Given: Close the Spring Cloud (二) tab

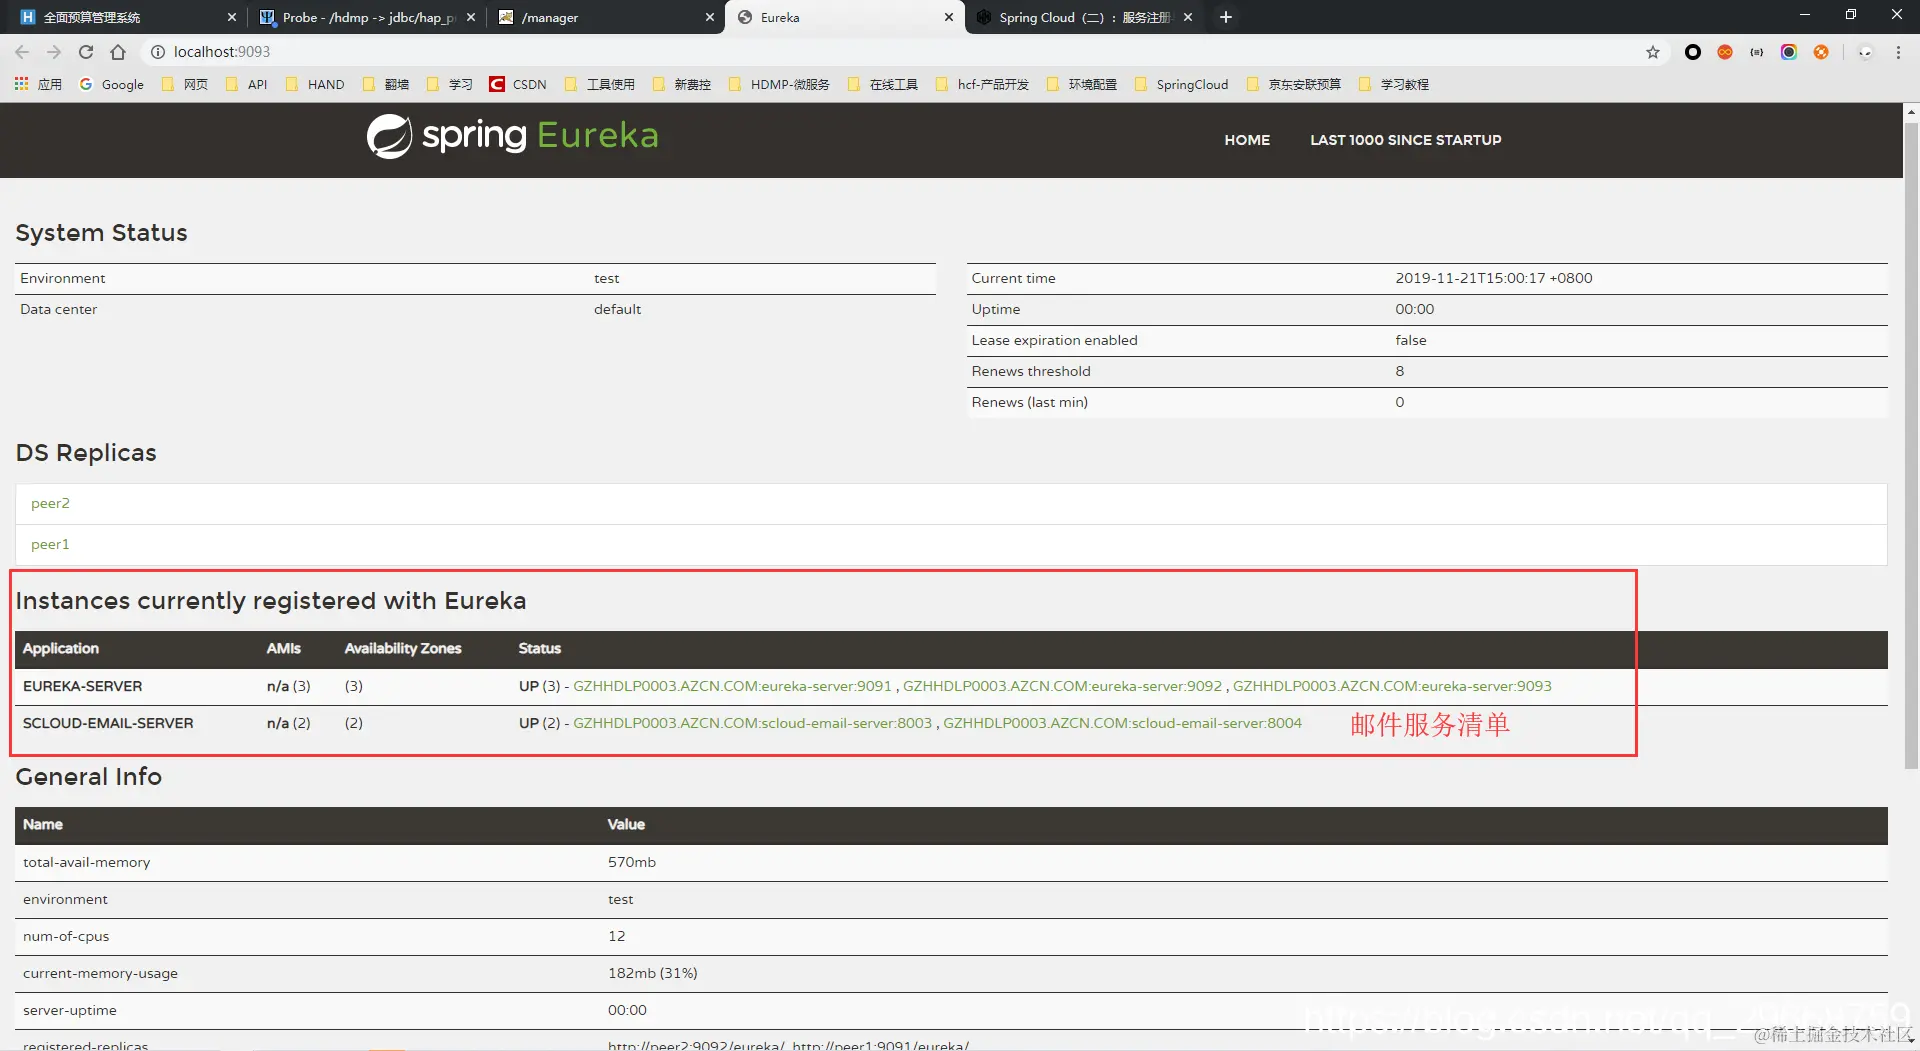Looking at the screenshot, I should coord(1188,17).
